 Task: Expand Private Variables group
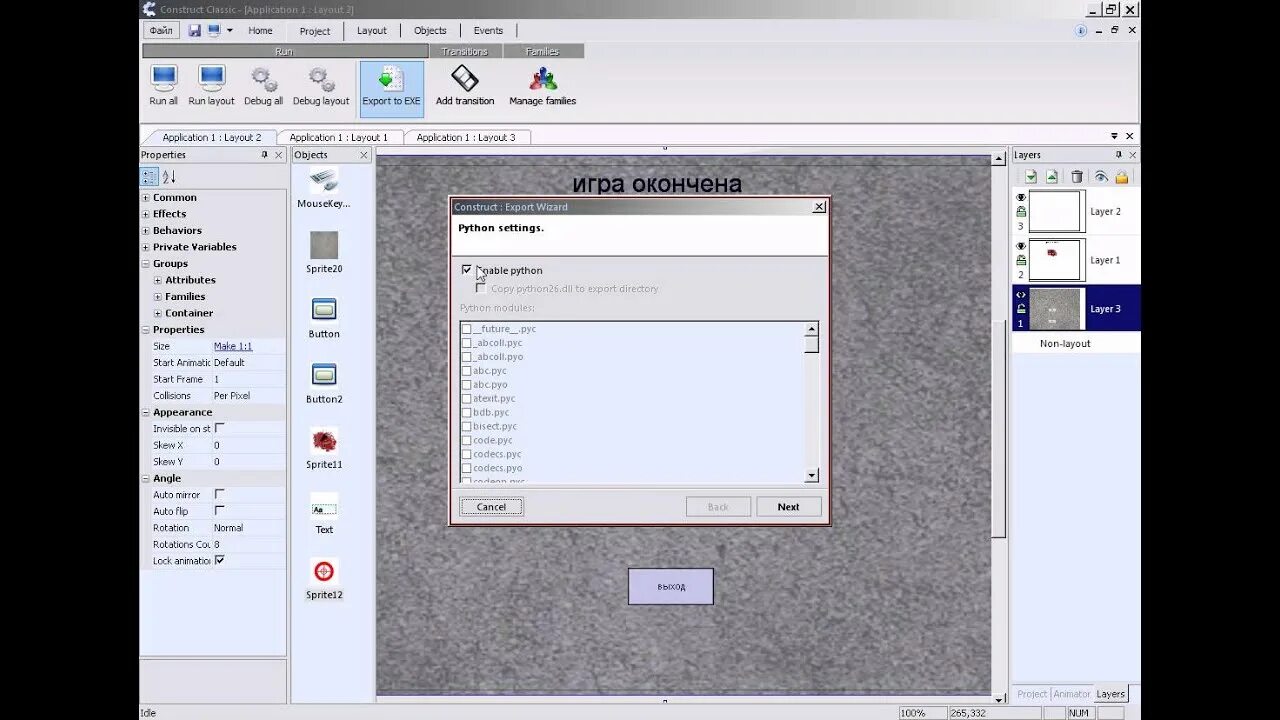point(146,247)
